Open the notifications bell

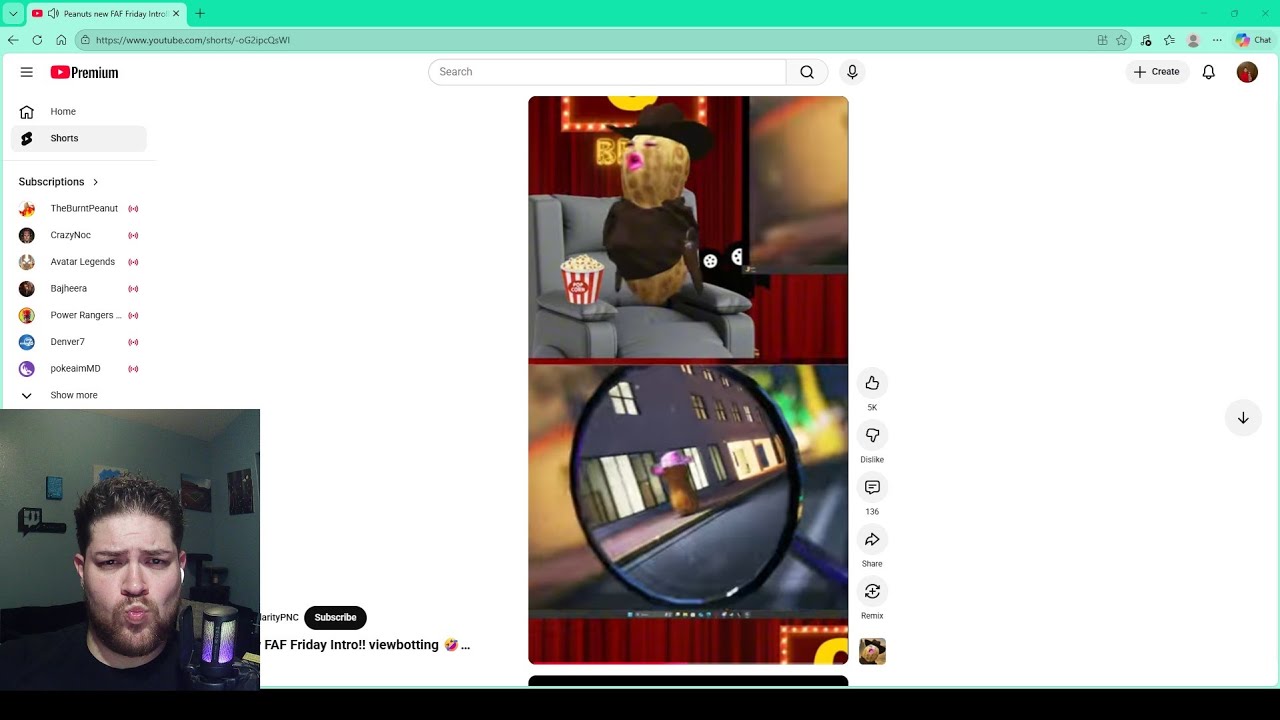(x=1208, y=72)
